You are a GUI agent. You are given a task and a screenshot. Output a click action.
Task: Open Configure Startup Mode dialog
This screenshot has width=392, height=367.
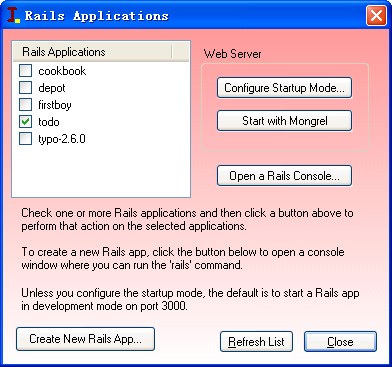[284, 88]
